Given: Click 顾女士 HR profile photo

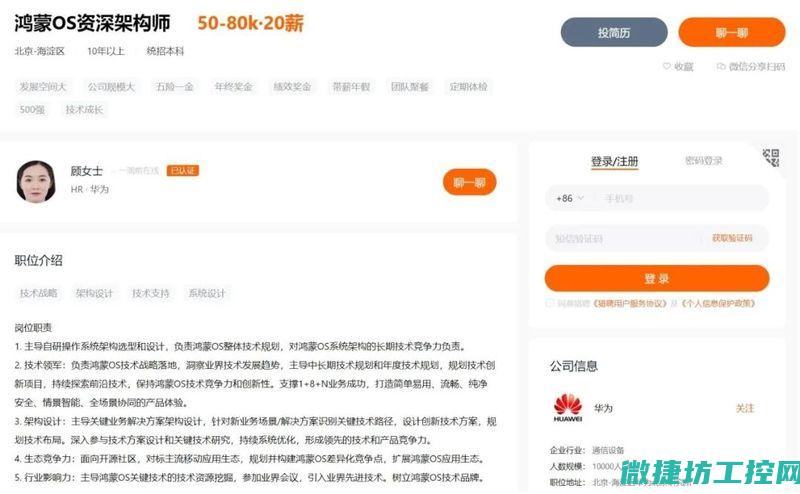Looking at the screenshot, I should pos(36,182).
